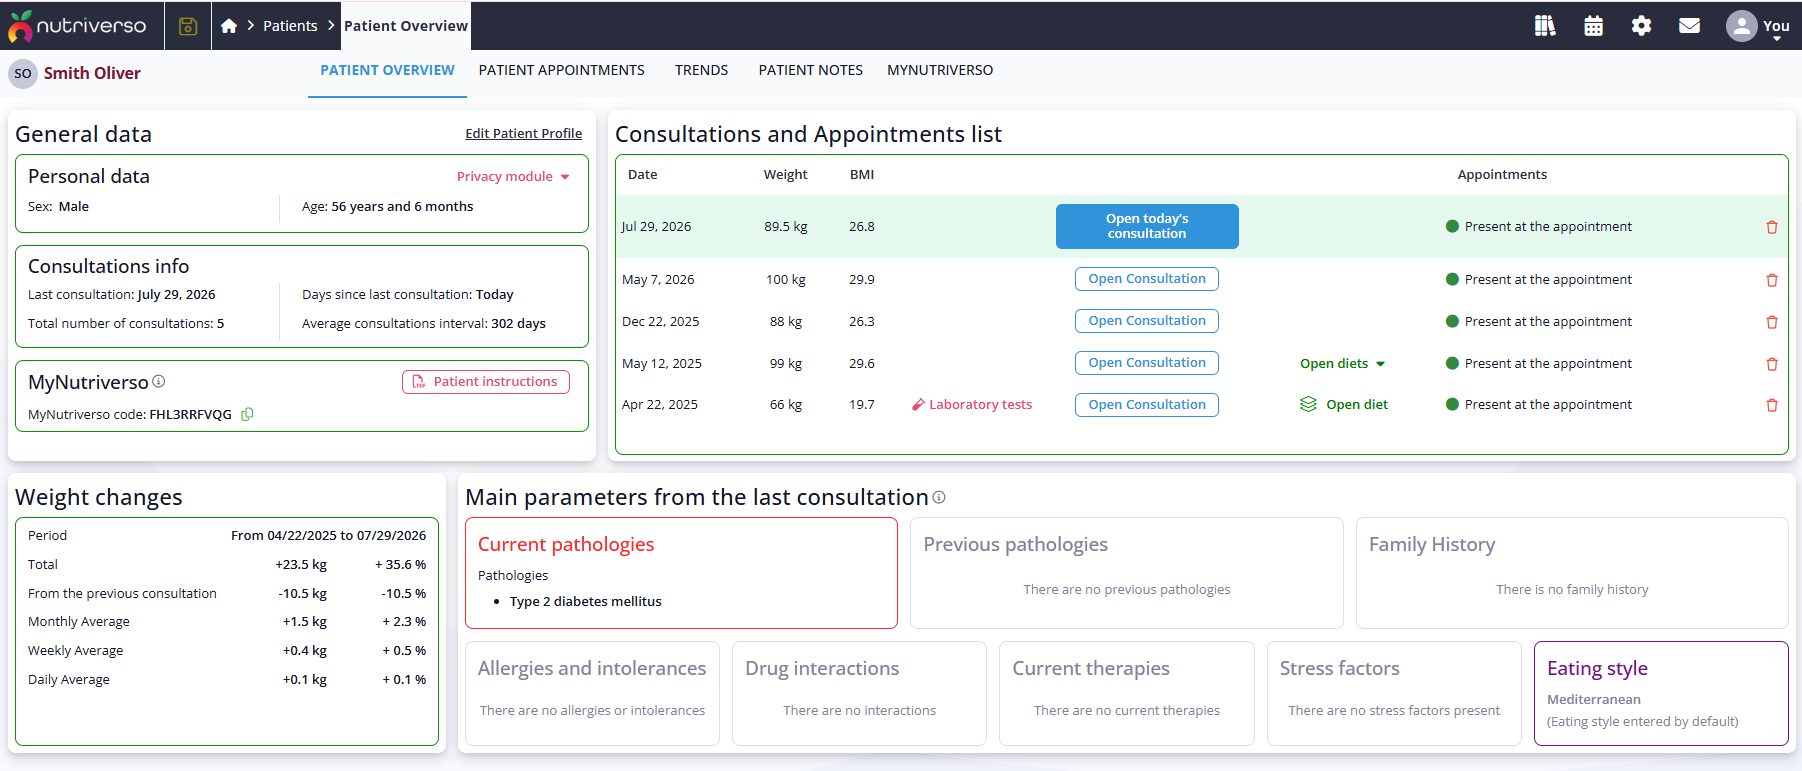The height and width of the screenshot is (771, 1802).
Task: Open Consultation for Dec 22, 2025
Action: tap(1147, 321)
